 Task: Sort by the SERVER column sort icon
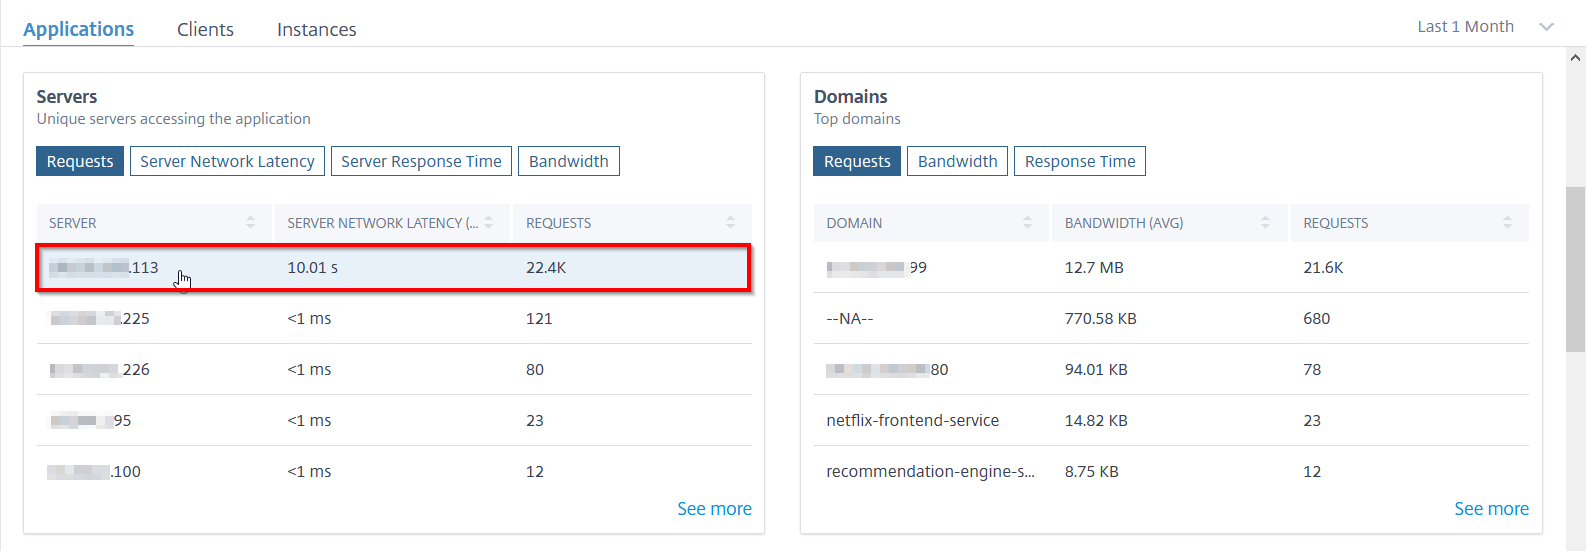click(250, 222)
